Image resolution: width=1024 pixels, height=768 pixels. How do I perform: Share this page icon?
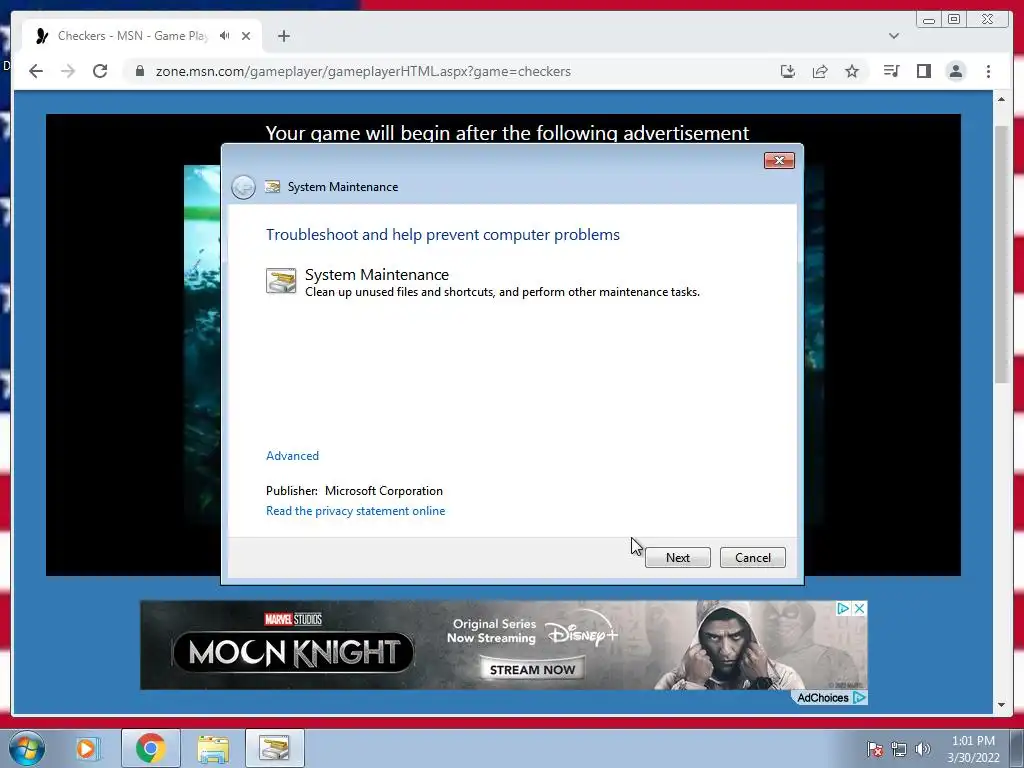coord(820,71)
